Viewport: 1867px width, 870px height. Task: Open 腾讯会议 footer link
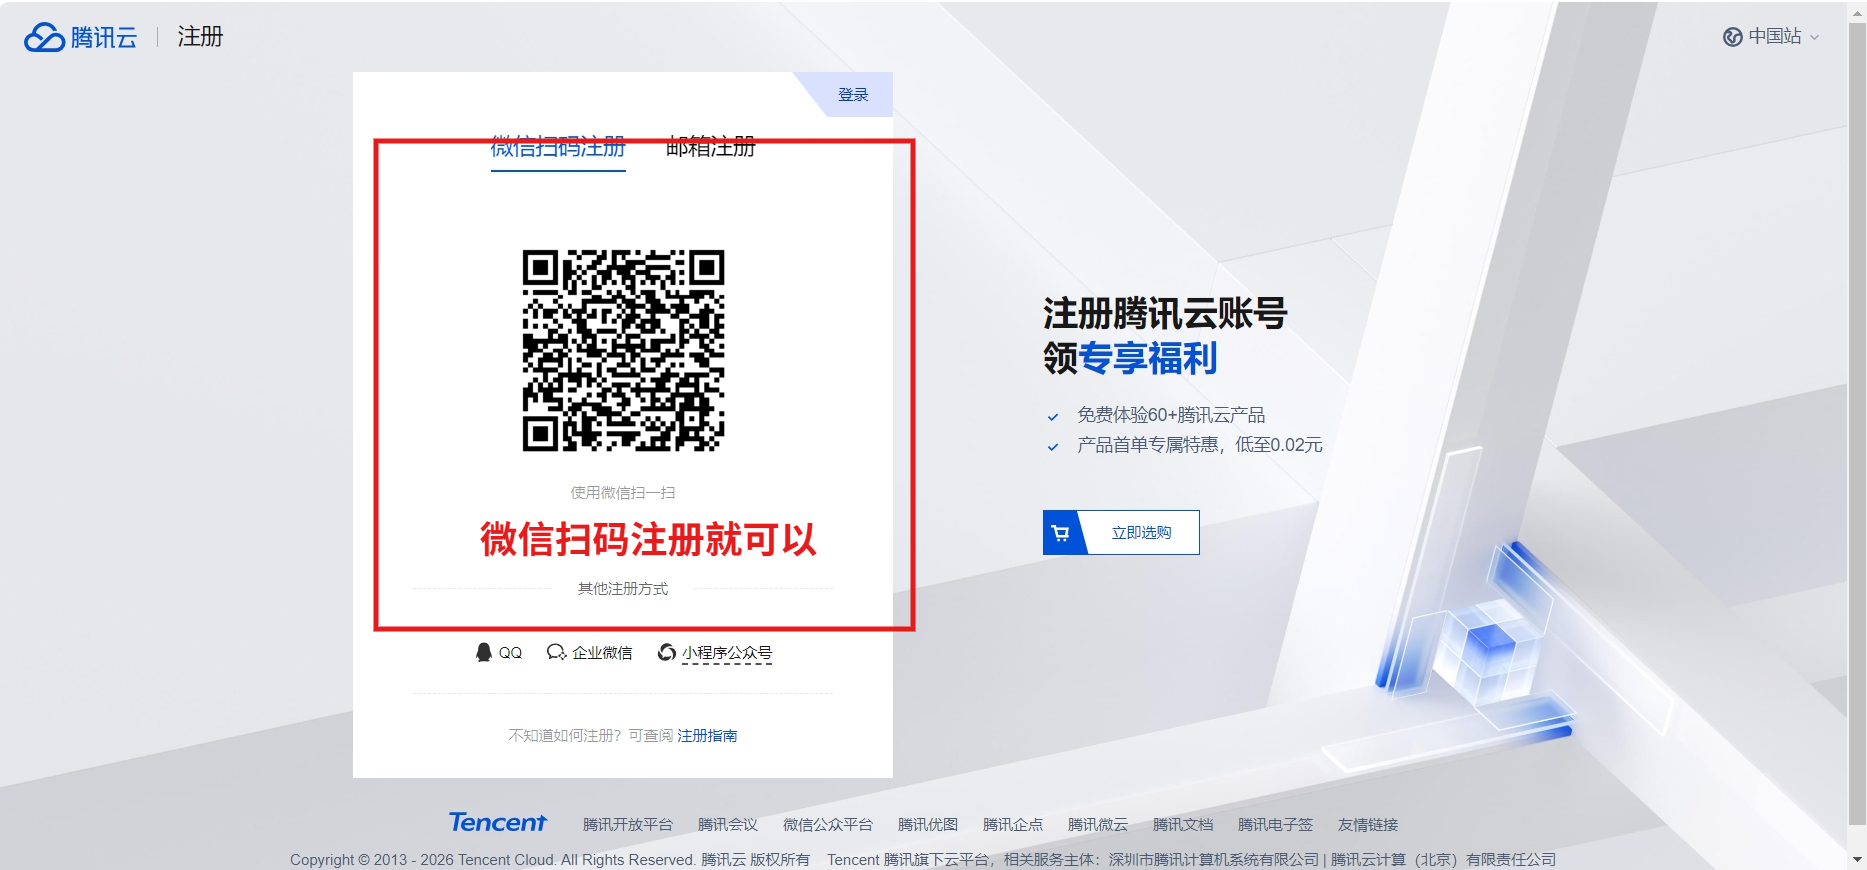728,825
